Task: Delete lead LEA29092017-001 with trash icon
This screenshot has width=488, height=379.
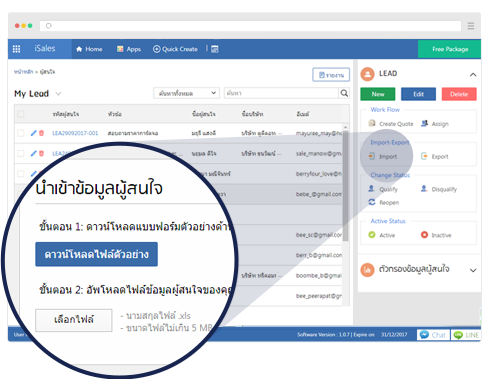Action: 42,133
